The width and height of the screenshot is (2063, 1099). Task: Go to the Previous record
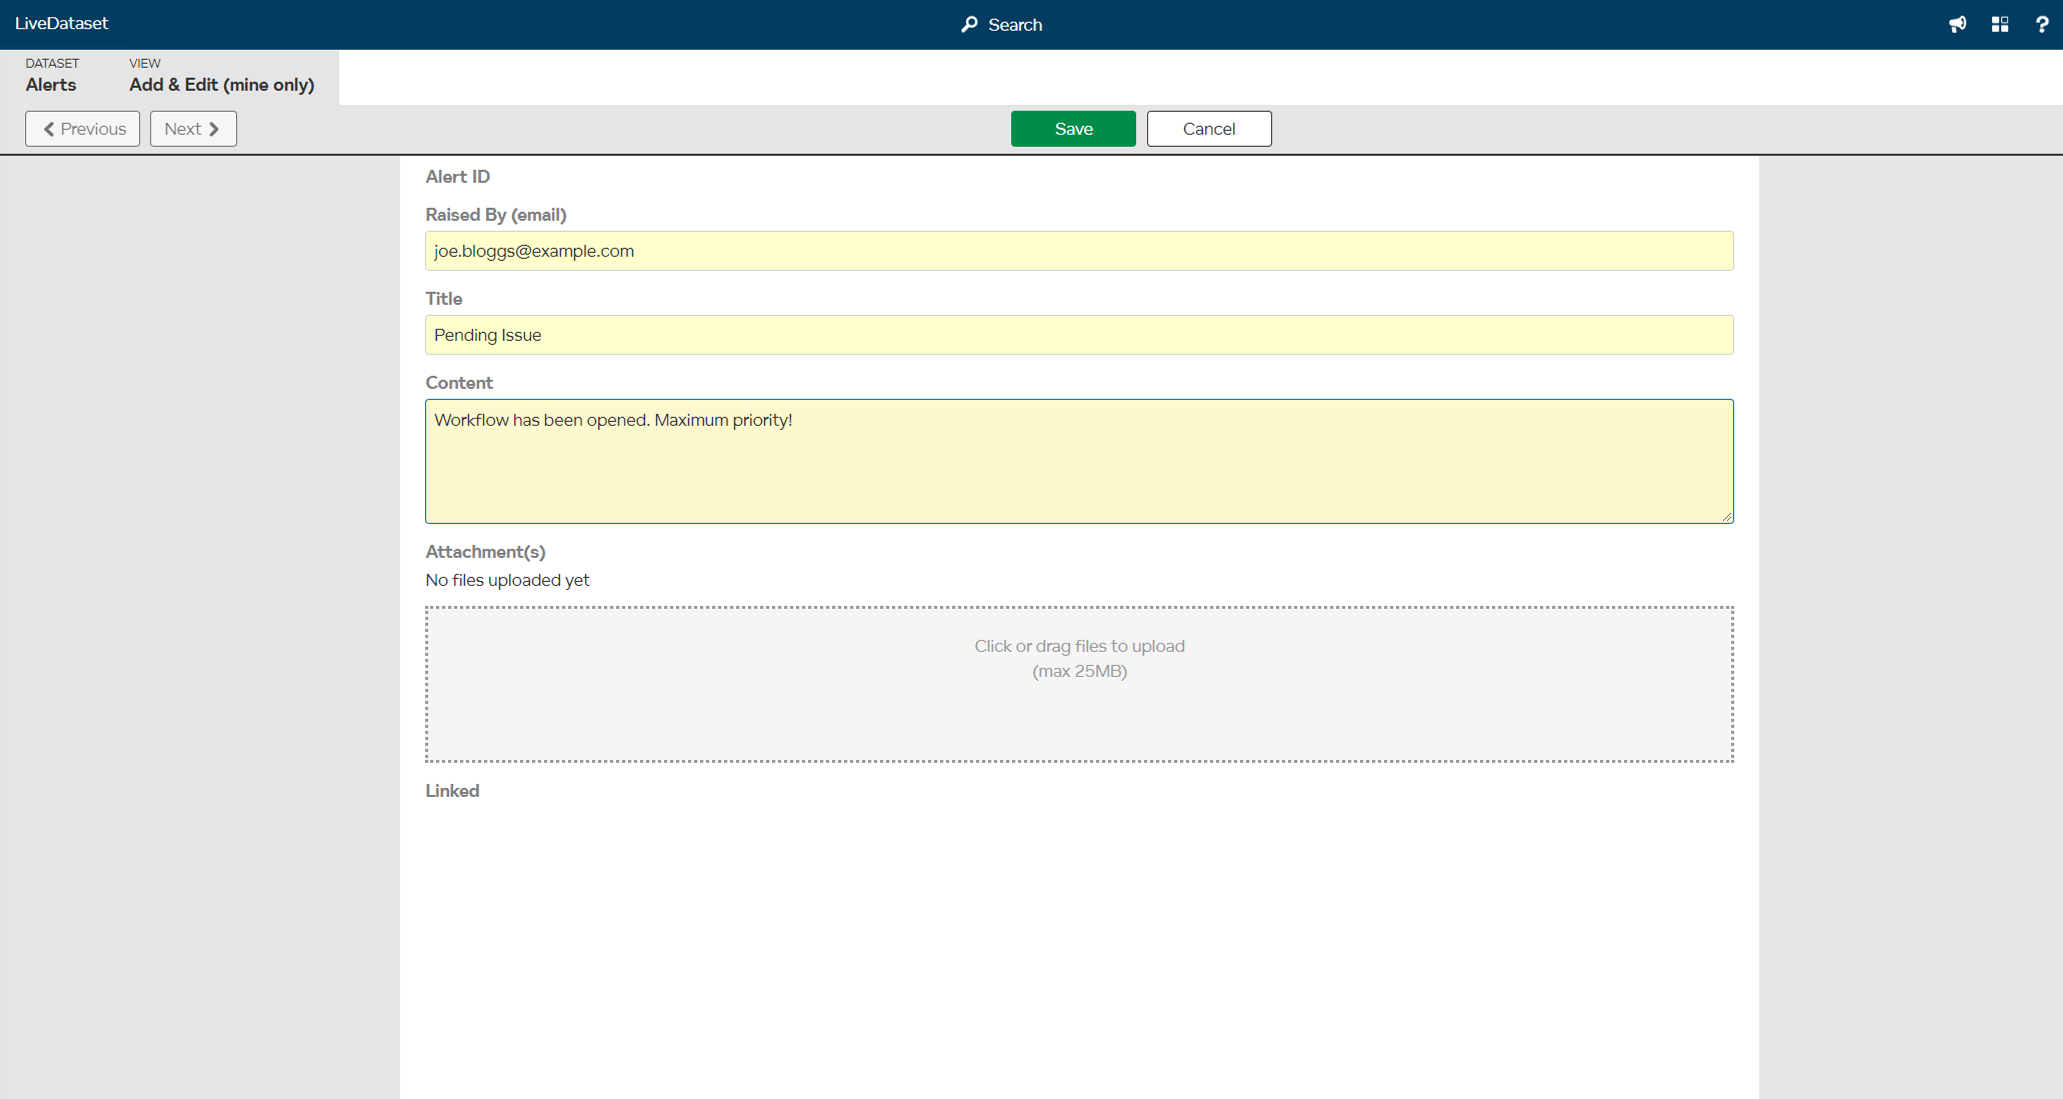(x=83, y=129)
